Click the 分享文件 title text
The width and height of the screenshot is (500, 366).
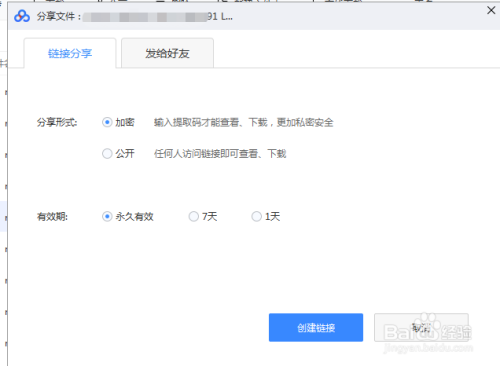(59, 16)
